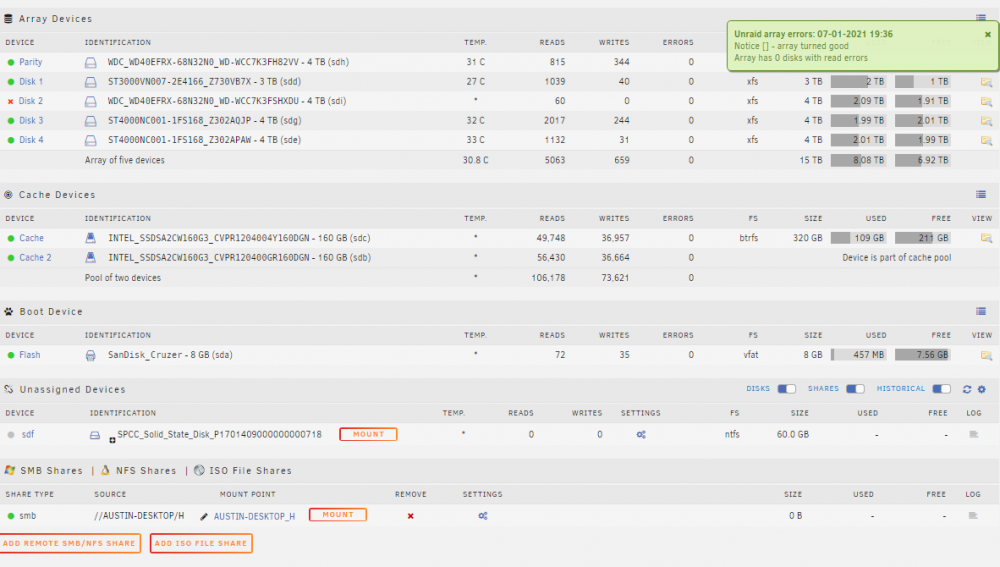Click the Disk 2 drive icon

coord(91,101)
